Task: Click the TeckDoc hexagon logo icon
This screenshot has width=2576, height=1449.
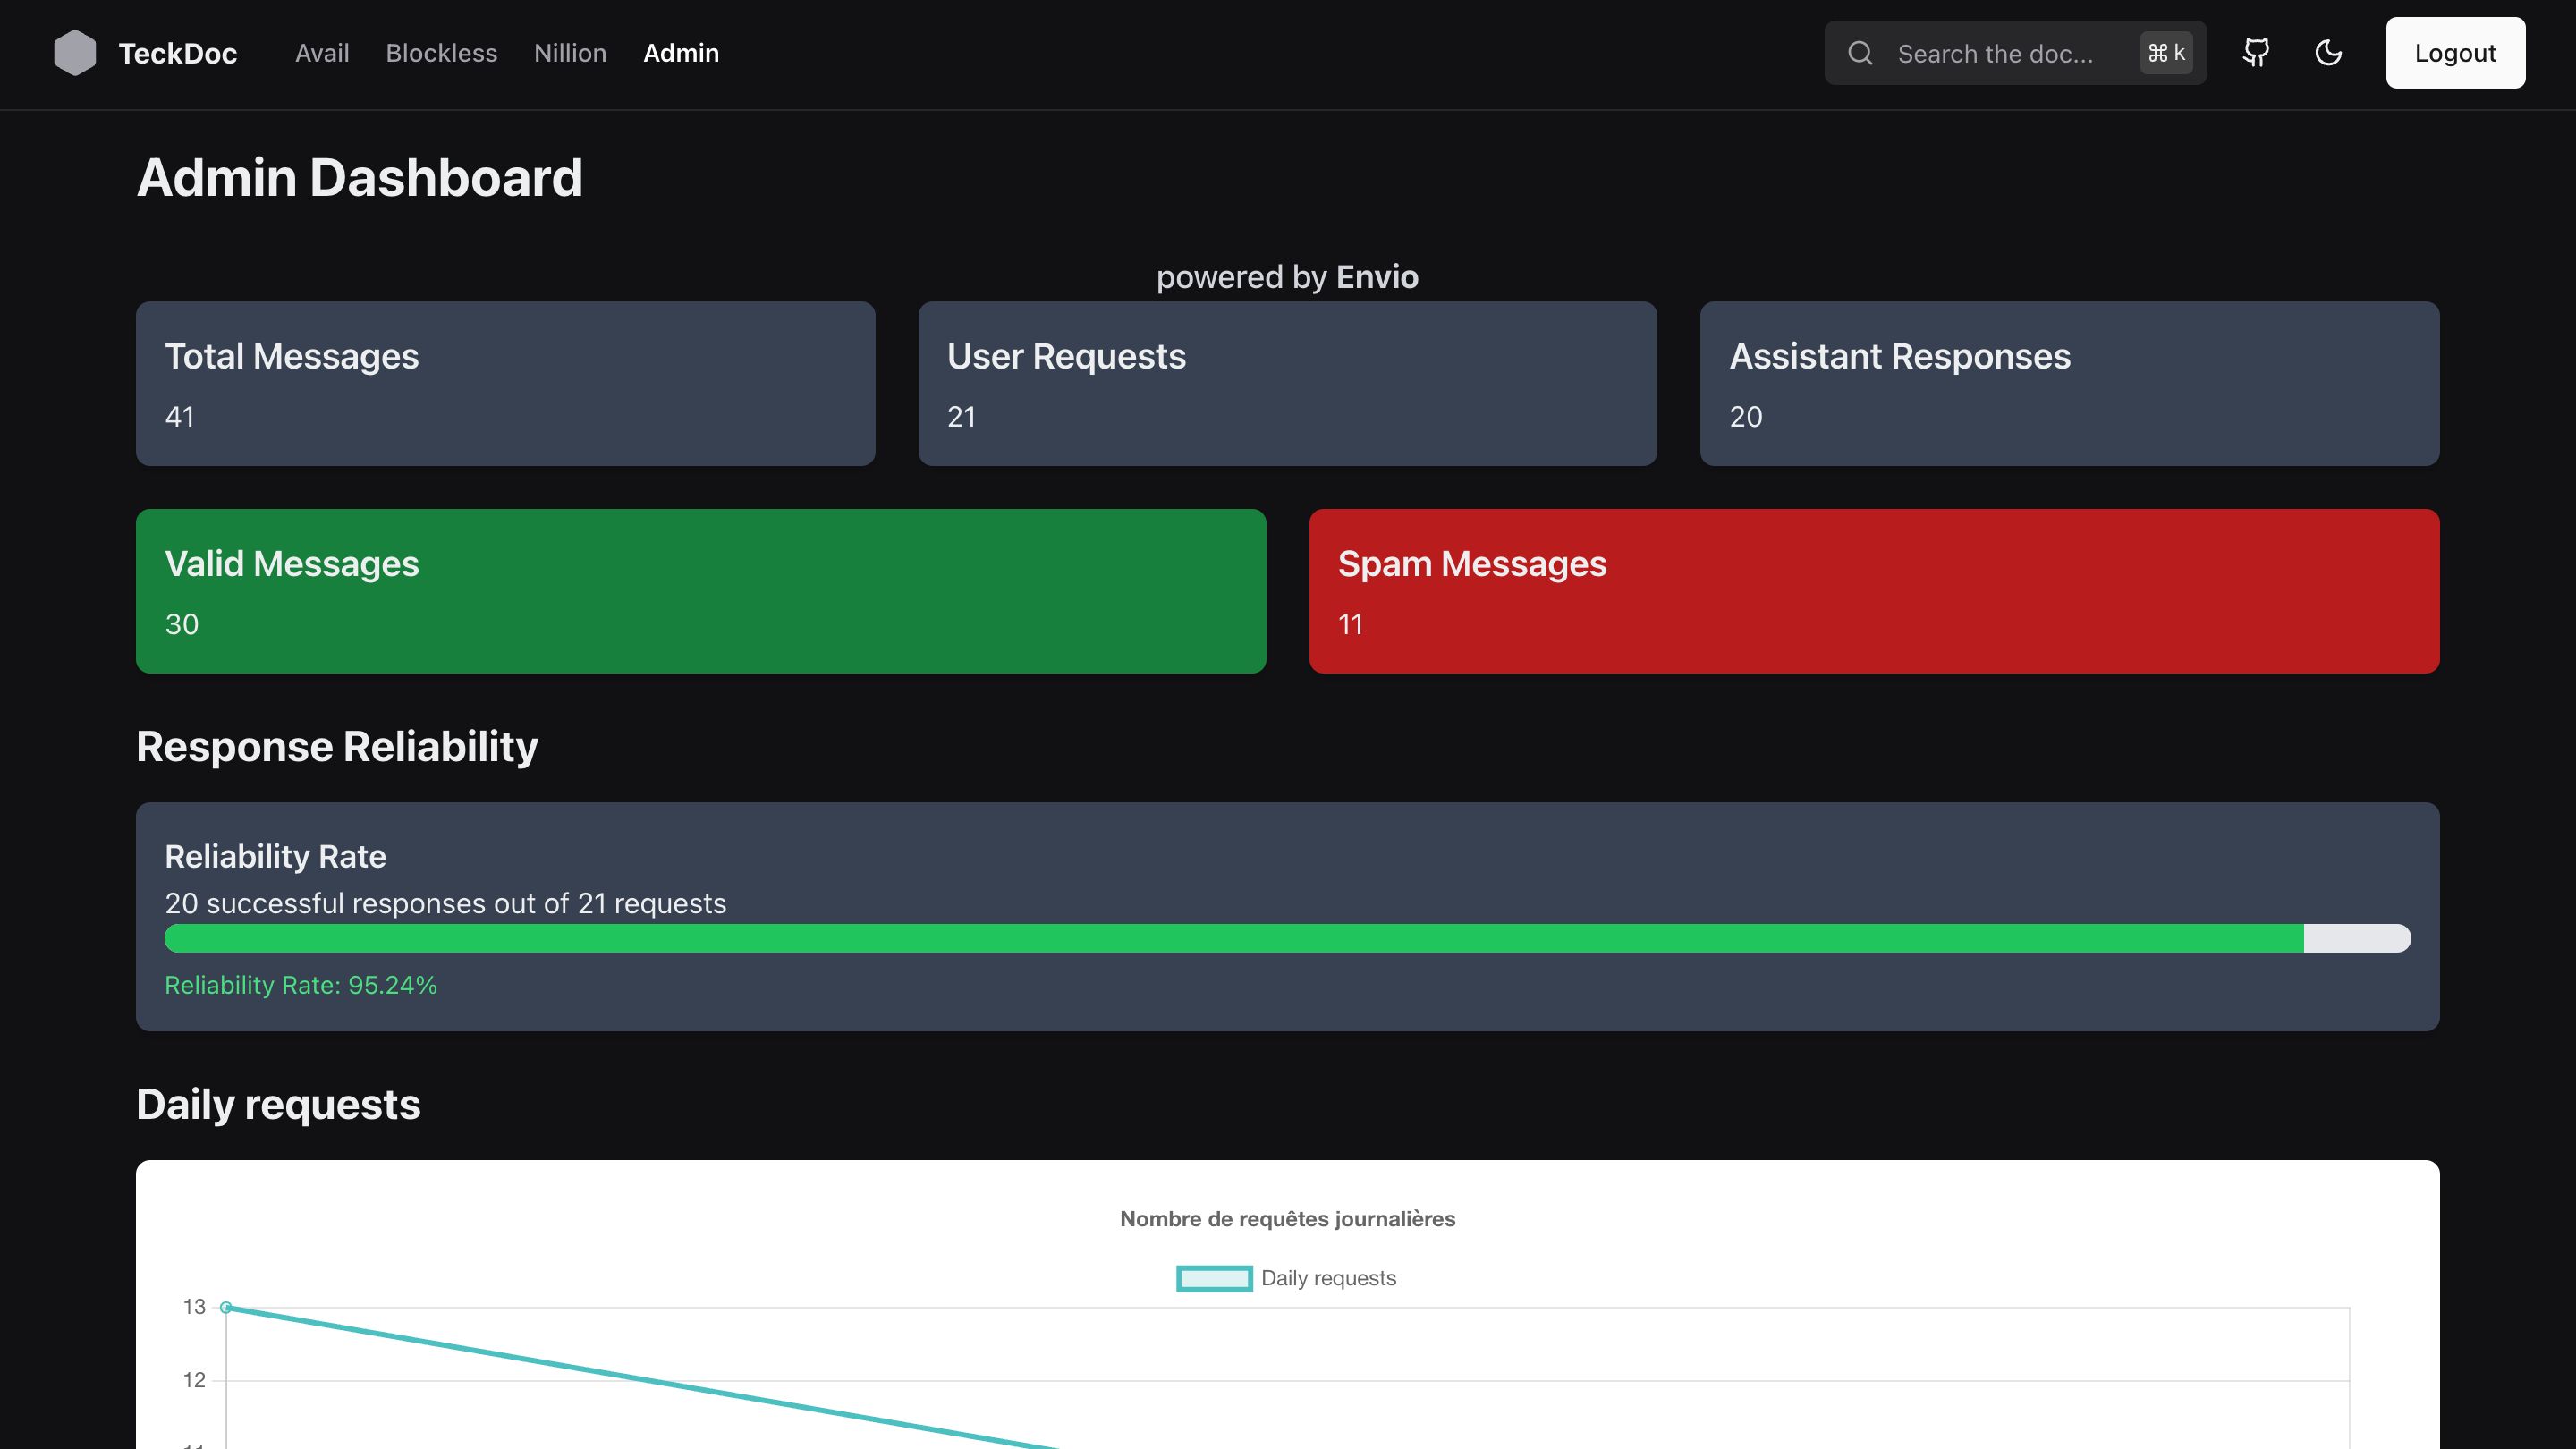Action: click(x=75, y=53)
